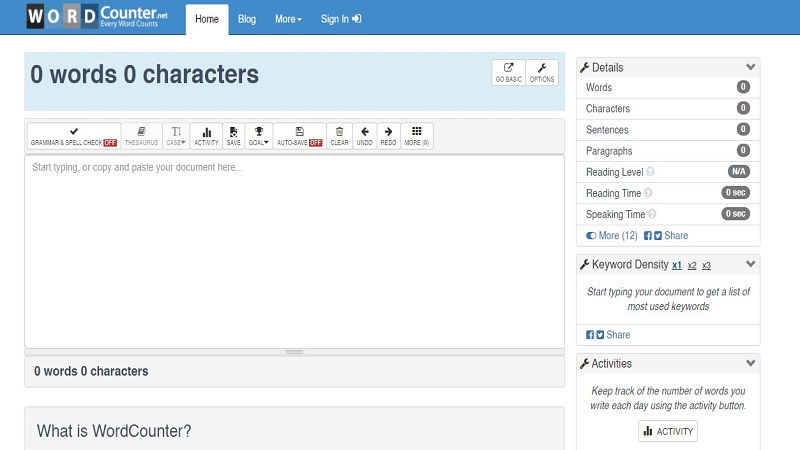Share Keyword Density on Twitter icon
The width and height of the screenshot is (800, 450).
point(600,335)
